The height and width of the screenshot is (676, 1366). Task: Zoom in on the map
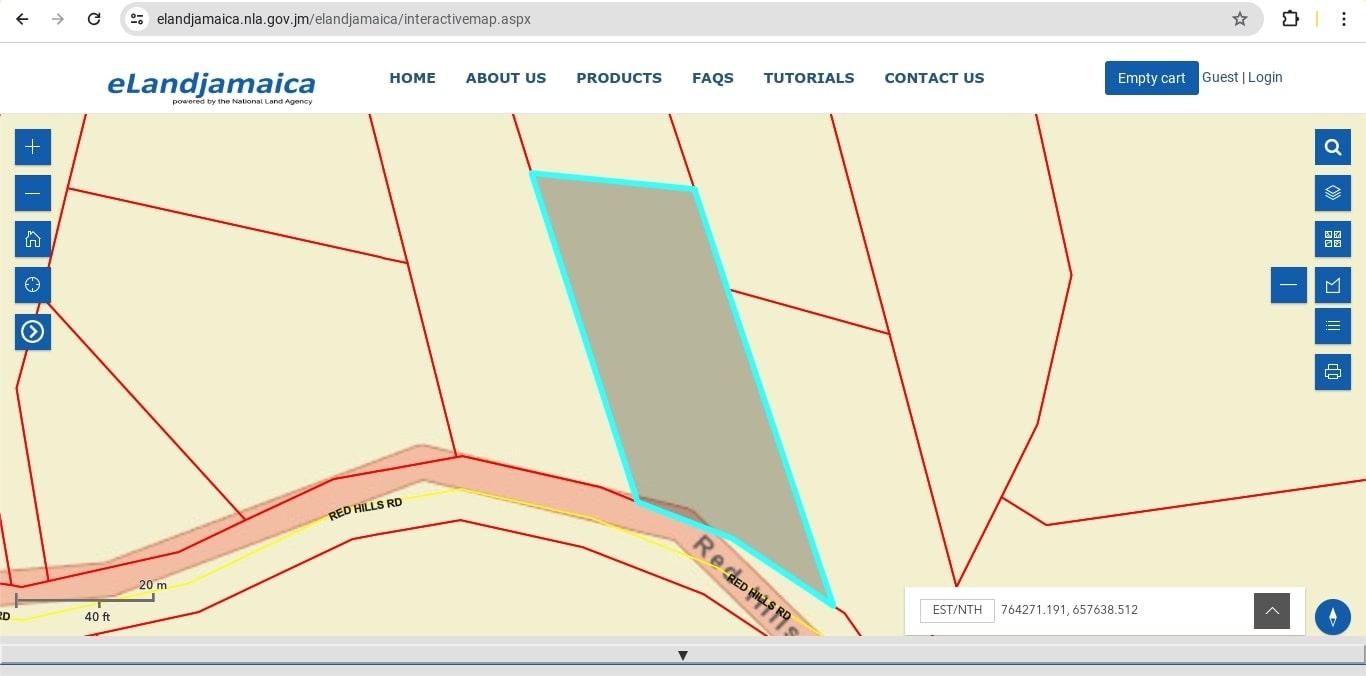[32, 147]
